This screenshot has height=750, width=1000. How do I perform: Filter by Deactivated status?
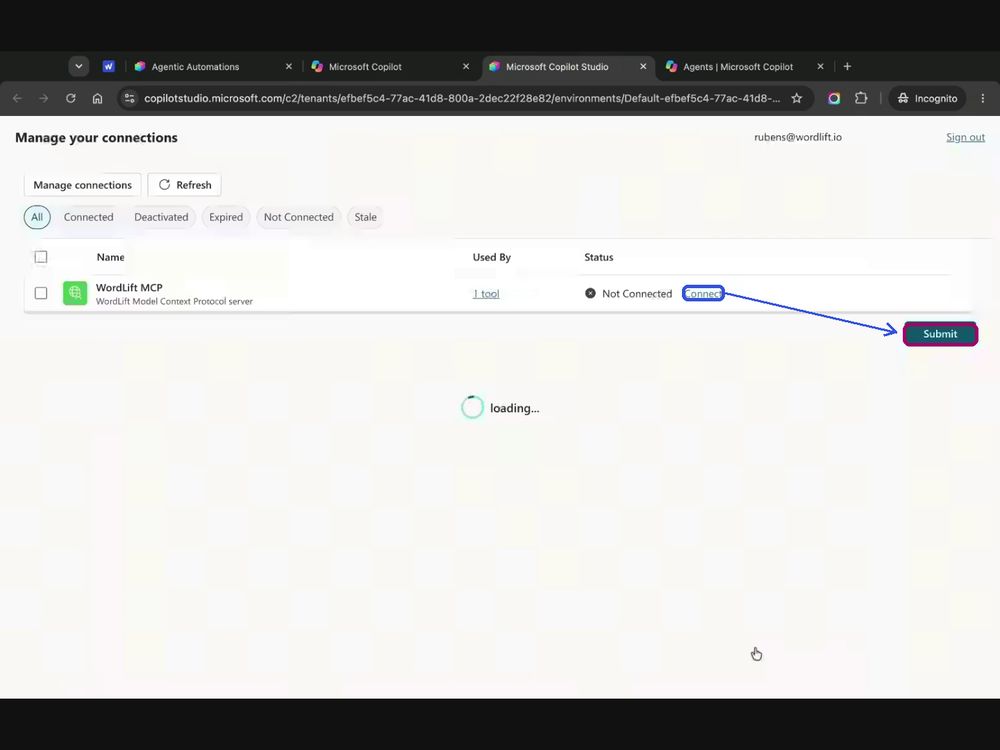coord(161,217)
